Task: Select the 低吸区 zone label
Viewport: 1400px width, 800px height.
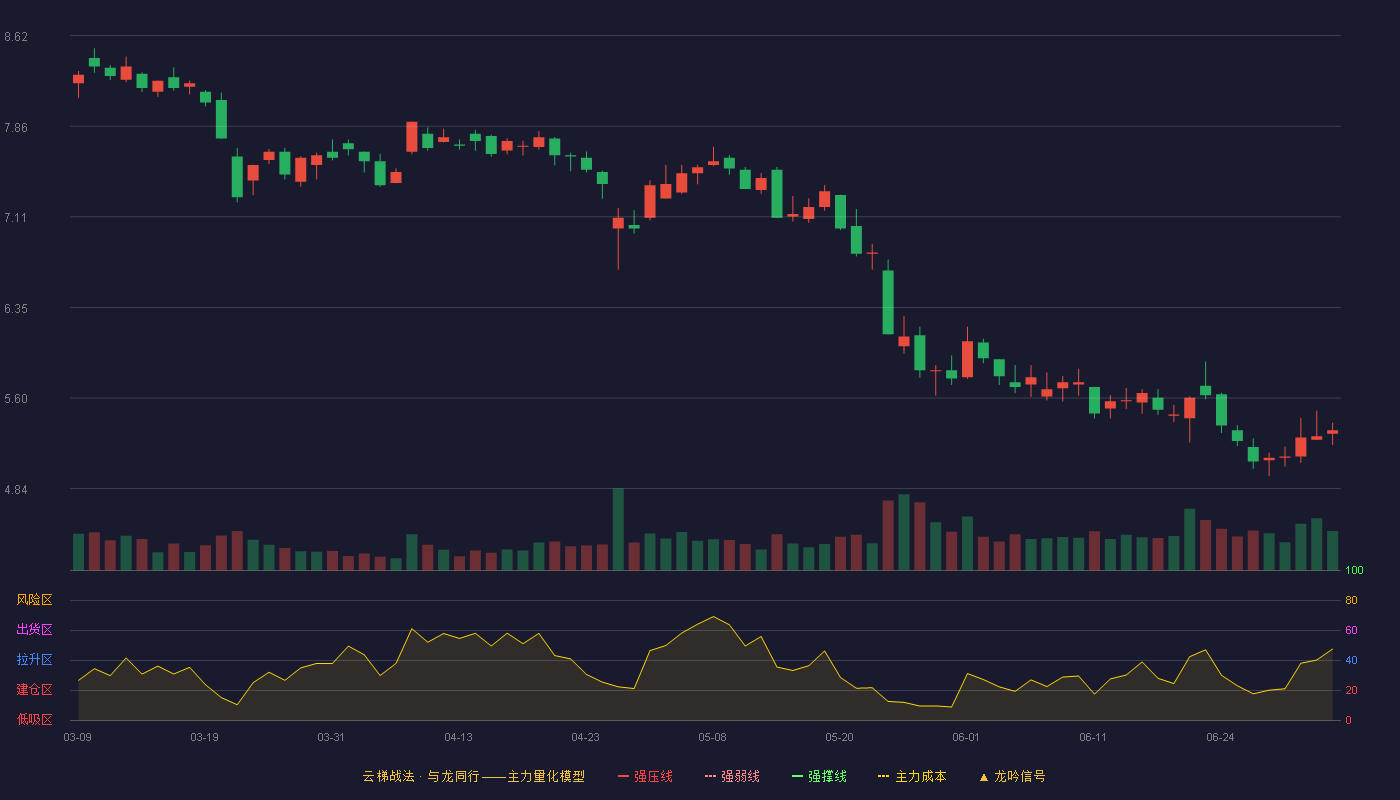Action: 34,720
